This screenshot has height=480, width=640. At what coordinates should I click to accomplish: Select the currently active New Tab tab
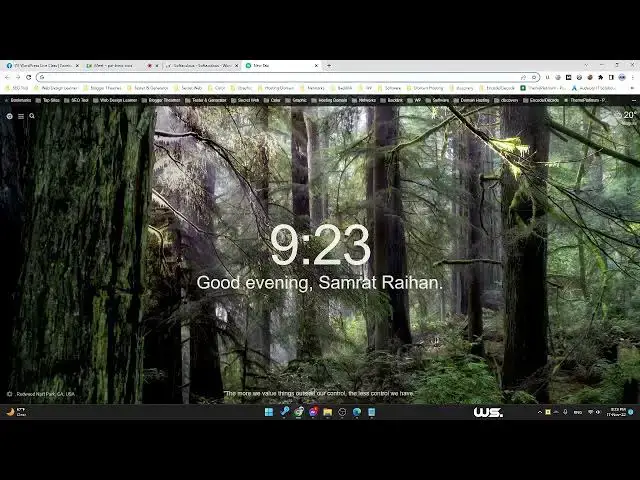click(282, 65)
